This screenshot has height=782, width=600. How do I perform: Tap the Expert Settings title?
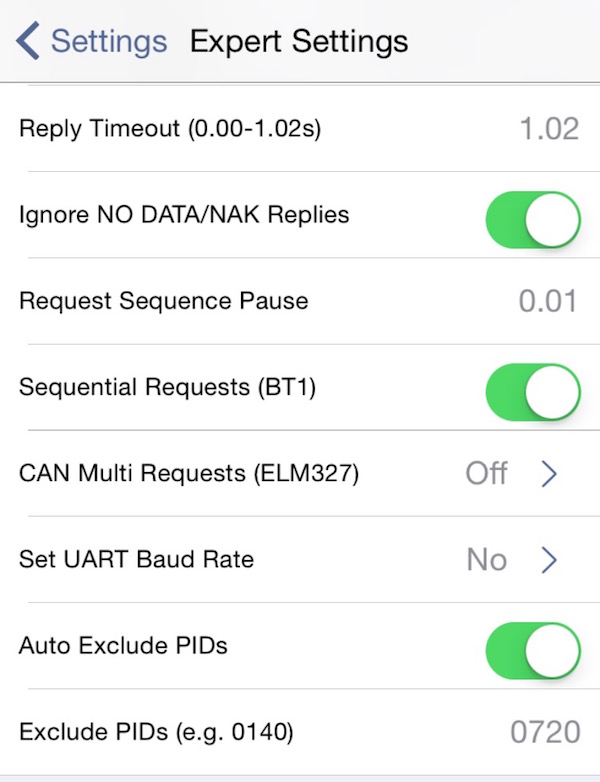pyautogui.click(x=299, y=41)
